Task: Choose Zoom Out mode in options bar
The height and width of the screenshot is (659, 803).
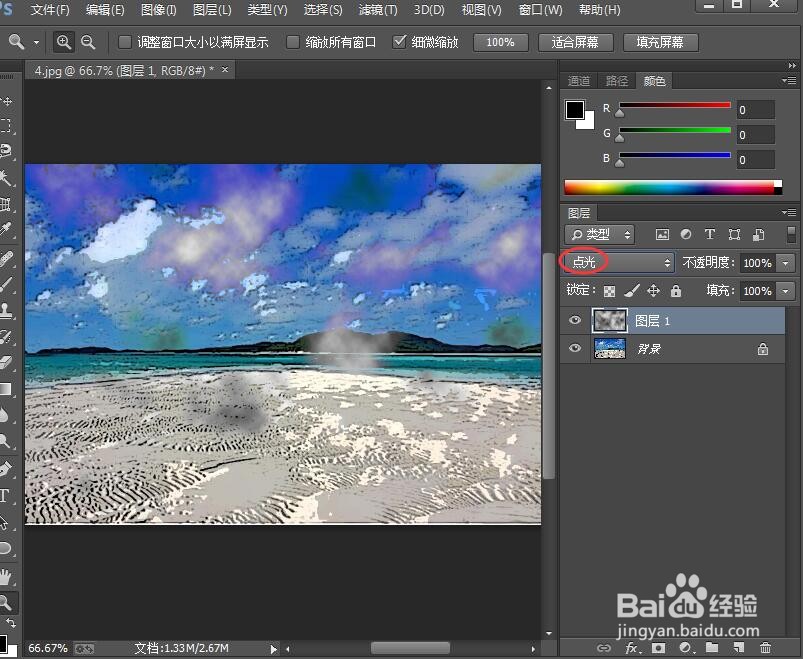Action: coord(88,42)
